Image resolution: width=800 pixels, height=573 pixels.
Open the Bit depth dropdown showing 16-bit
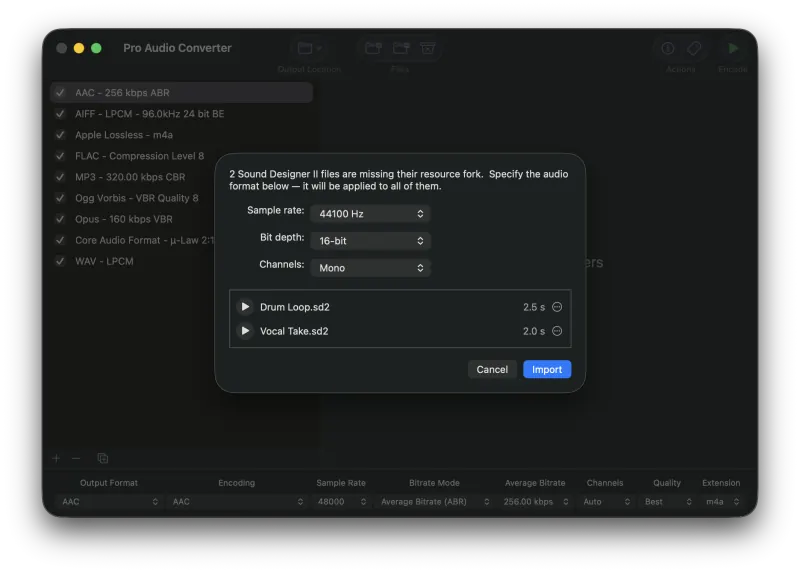pos(370,240)
